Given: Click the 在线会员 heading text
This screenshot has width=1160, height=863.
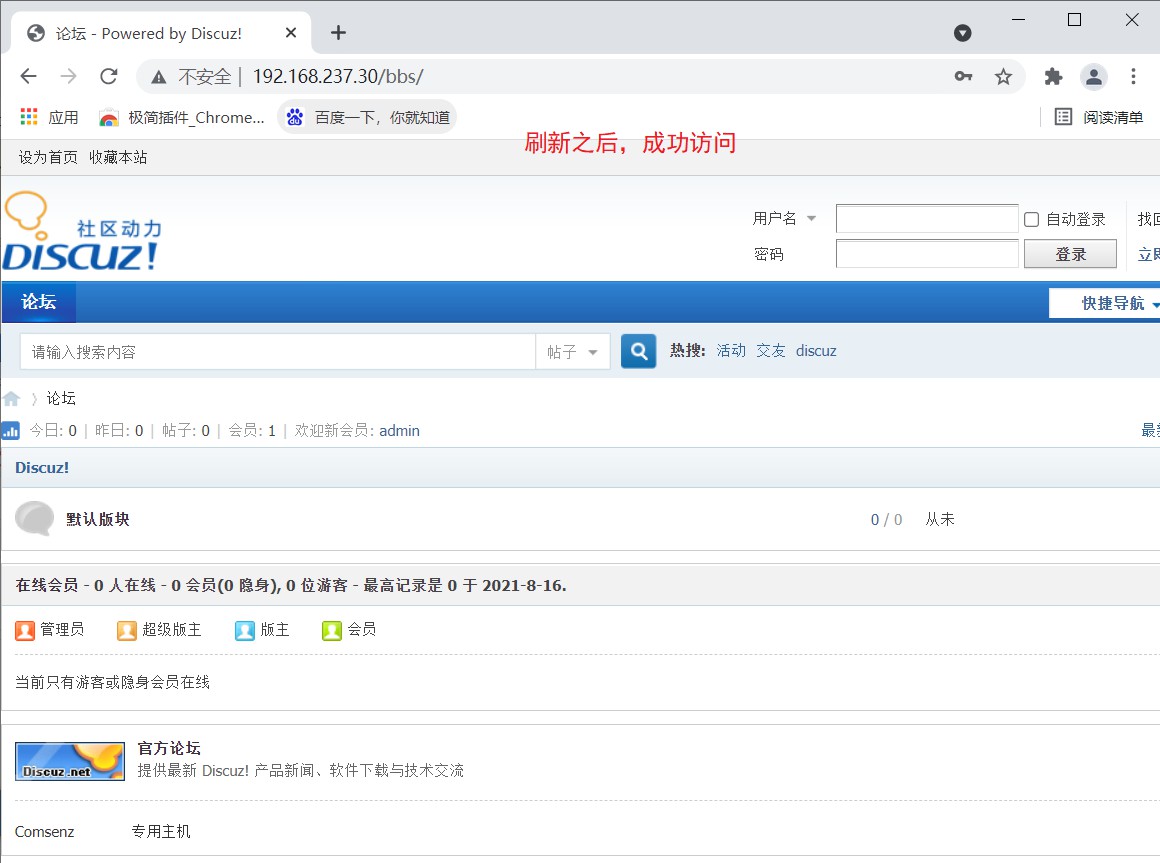Looking at the screenshot, I should [47, 586].
